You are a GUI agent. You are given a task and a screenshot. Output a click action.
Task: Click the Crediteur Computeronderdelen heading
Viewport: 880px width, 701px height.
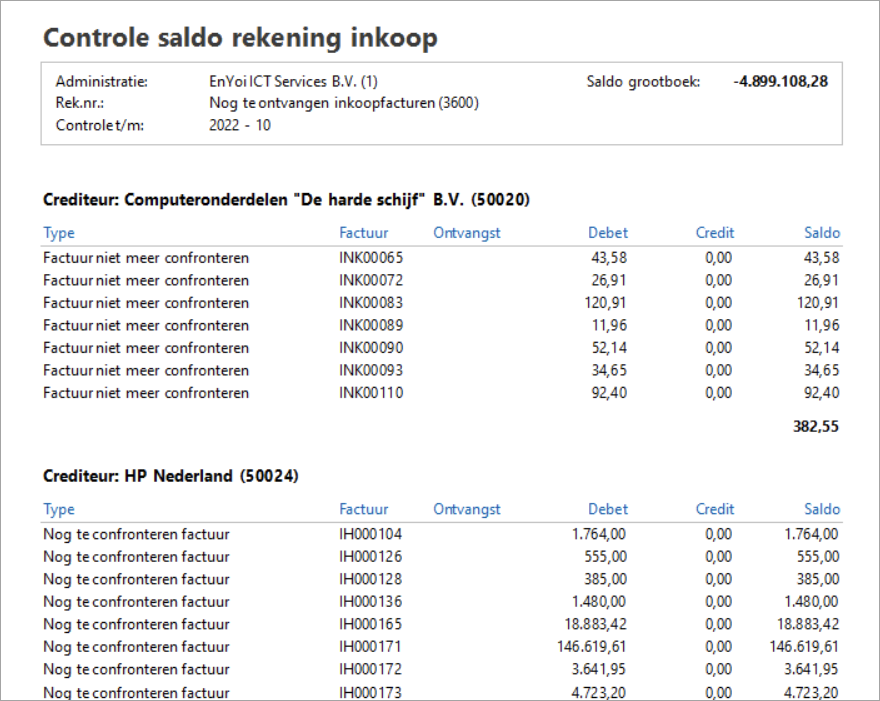286,200
